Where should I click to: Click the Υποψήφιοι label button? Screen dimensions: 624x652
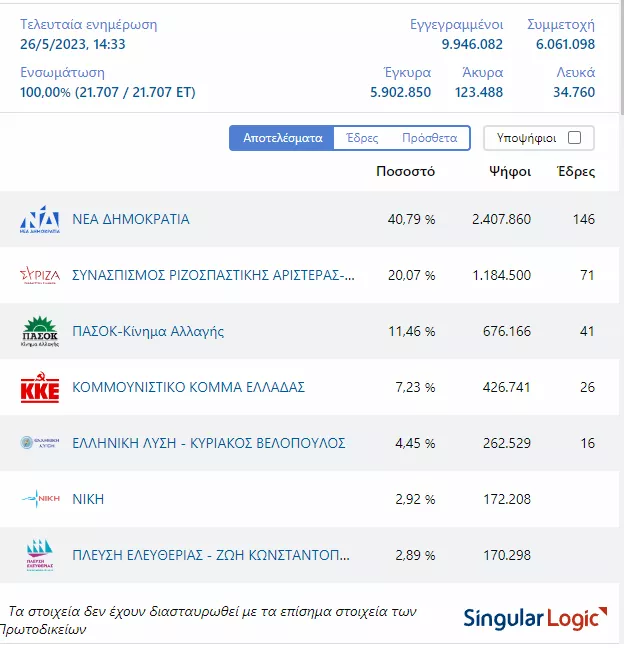pyautogui.click(x=525, y=138)
